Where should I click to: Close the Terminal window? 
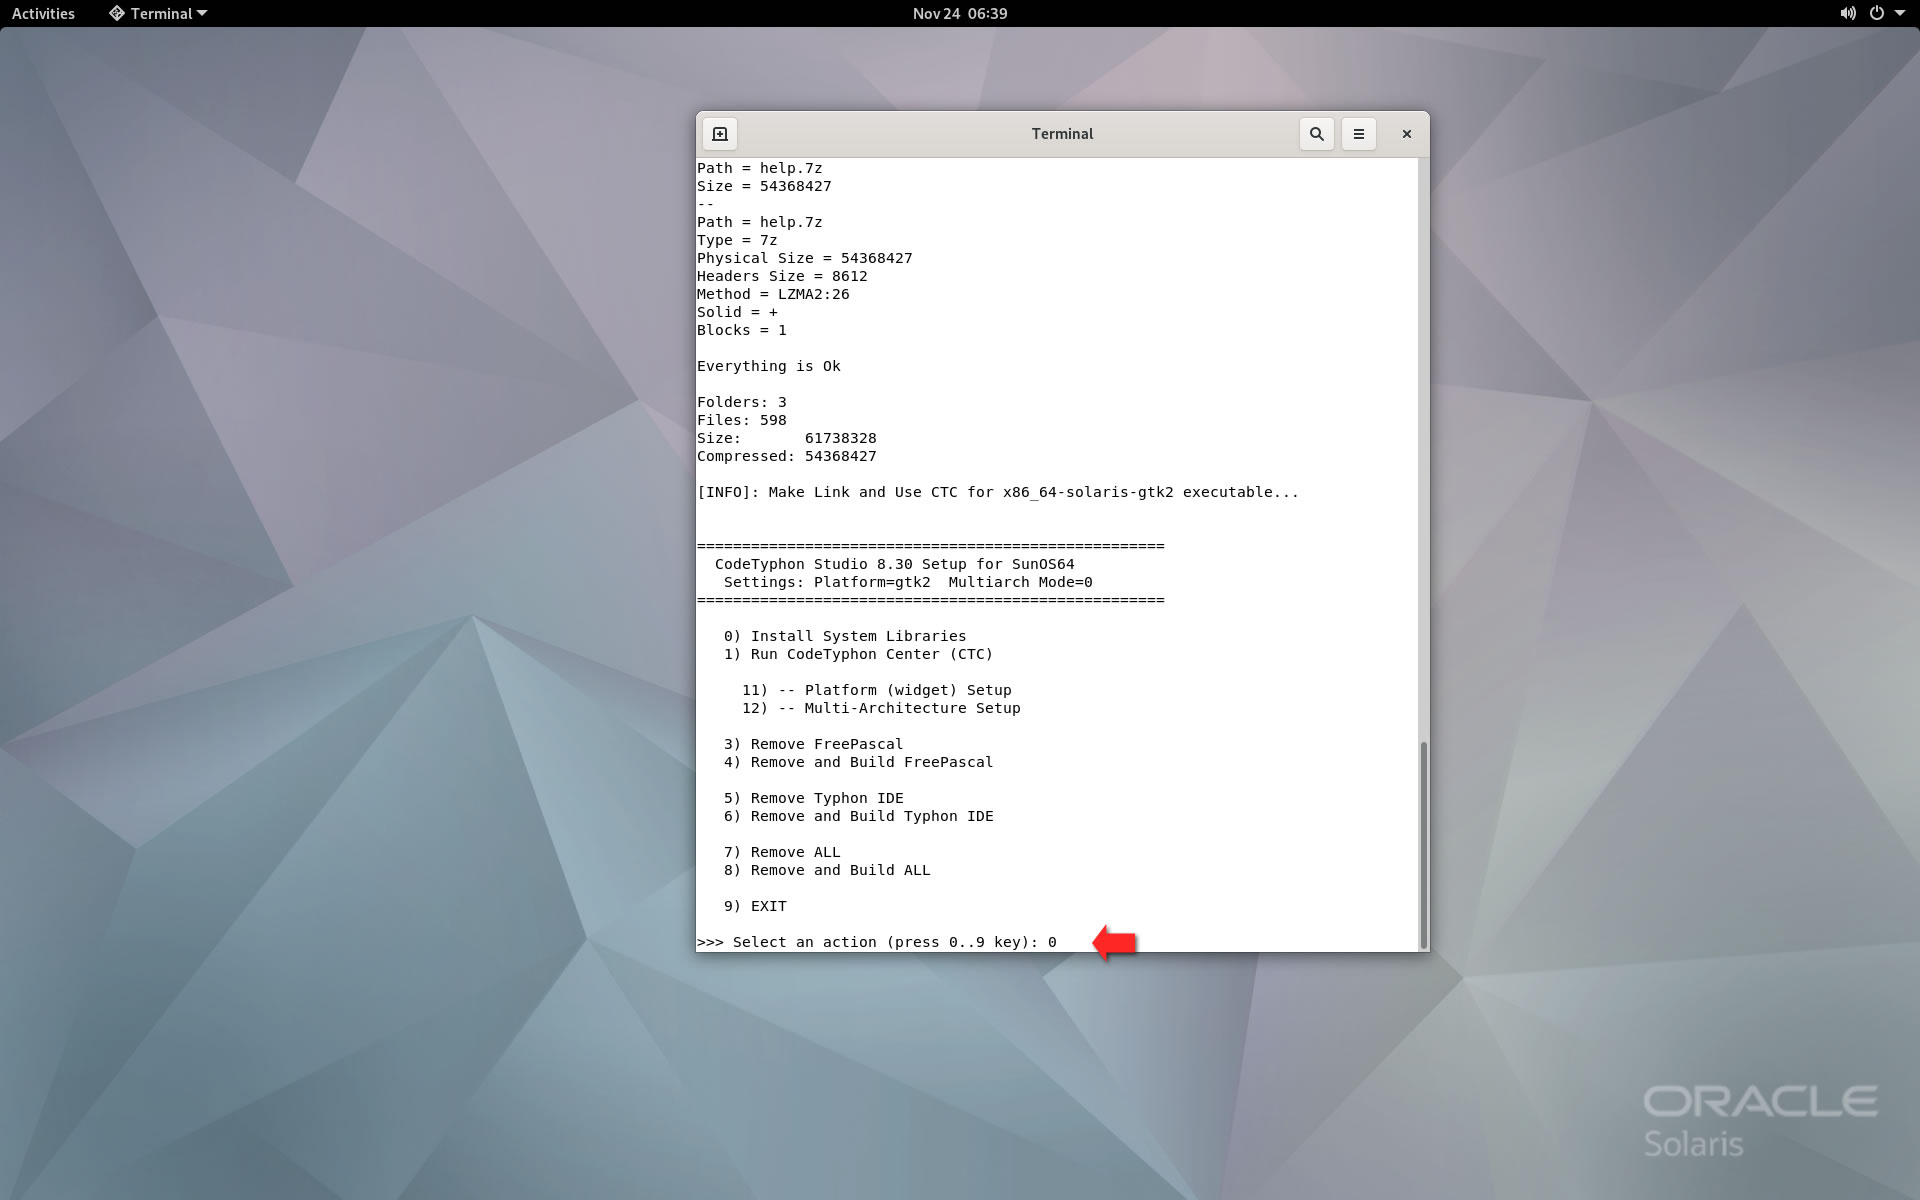click(x=1406, y=134)
